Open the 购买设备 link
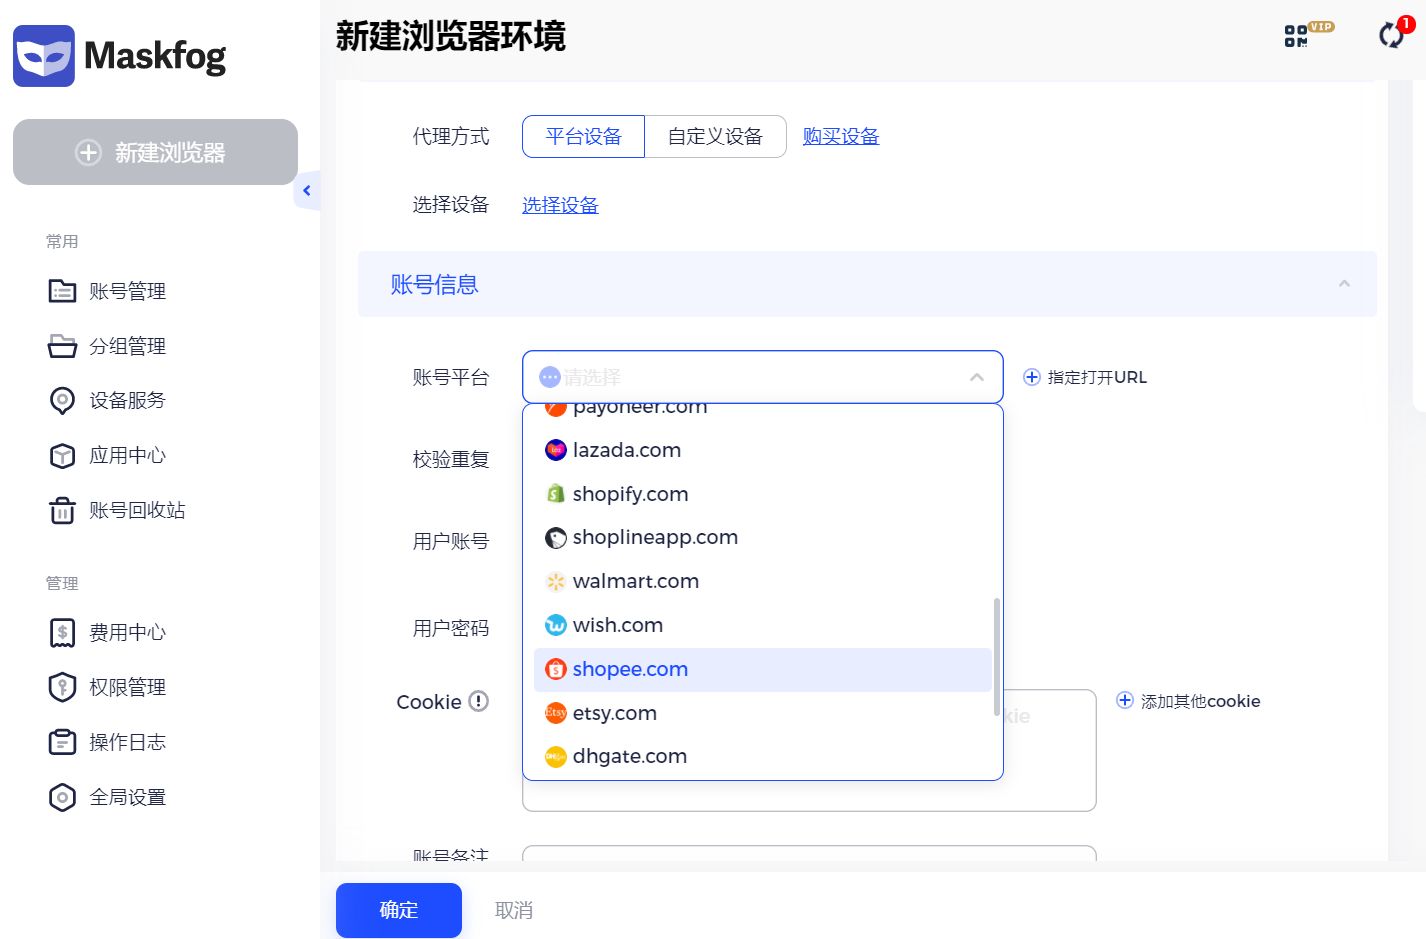This screenshot has width=1426, height=939. [x=841, y=136]
